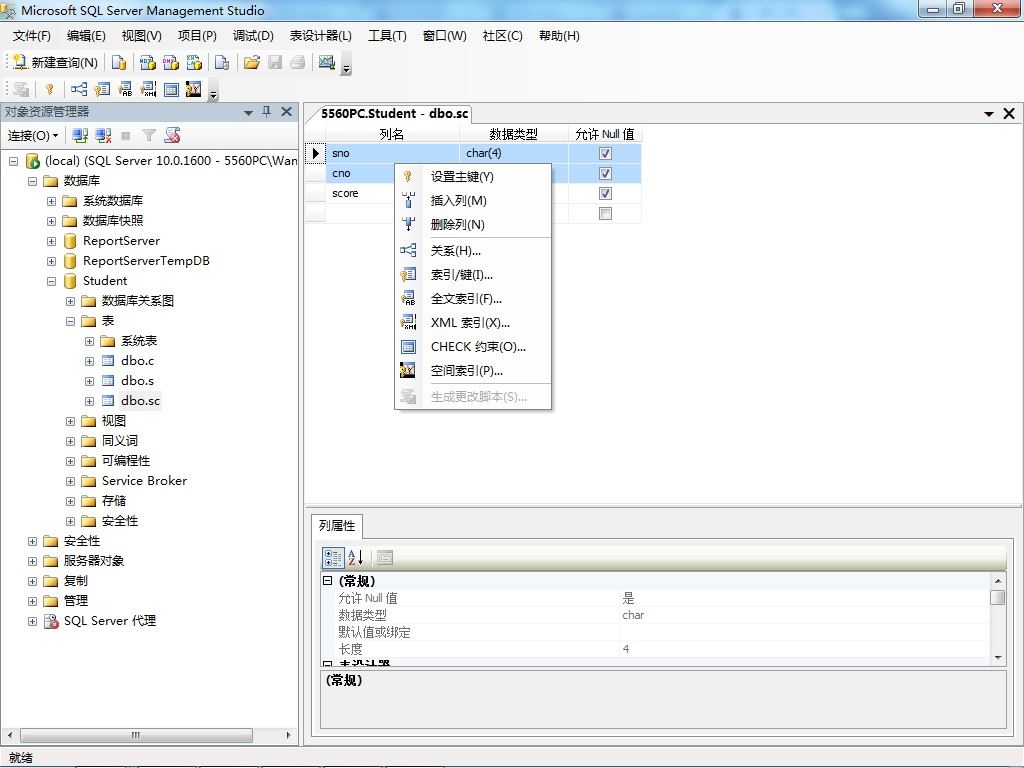Toggle Allow Null checkbox for score row

[605, 194]
